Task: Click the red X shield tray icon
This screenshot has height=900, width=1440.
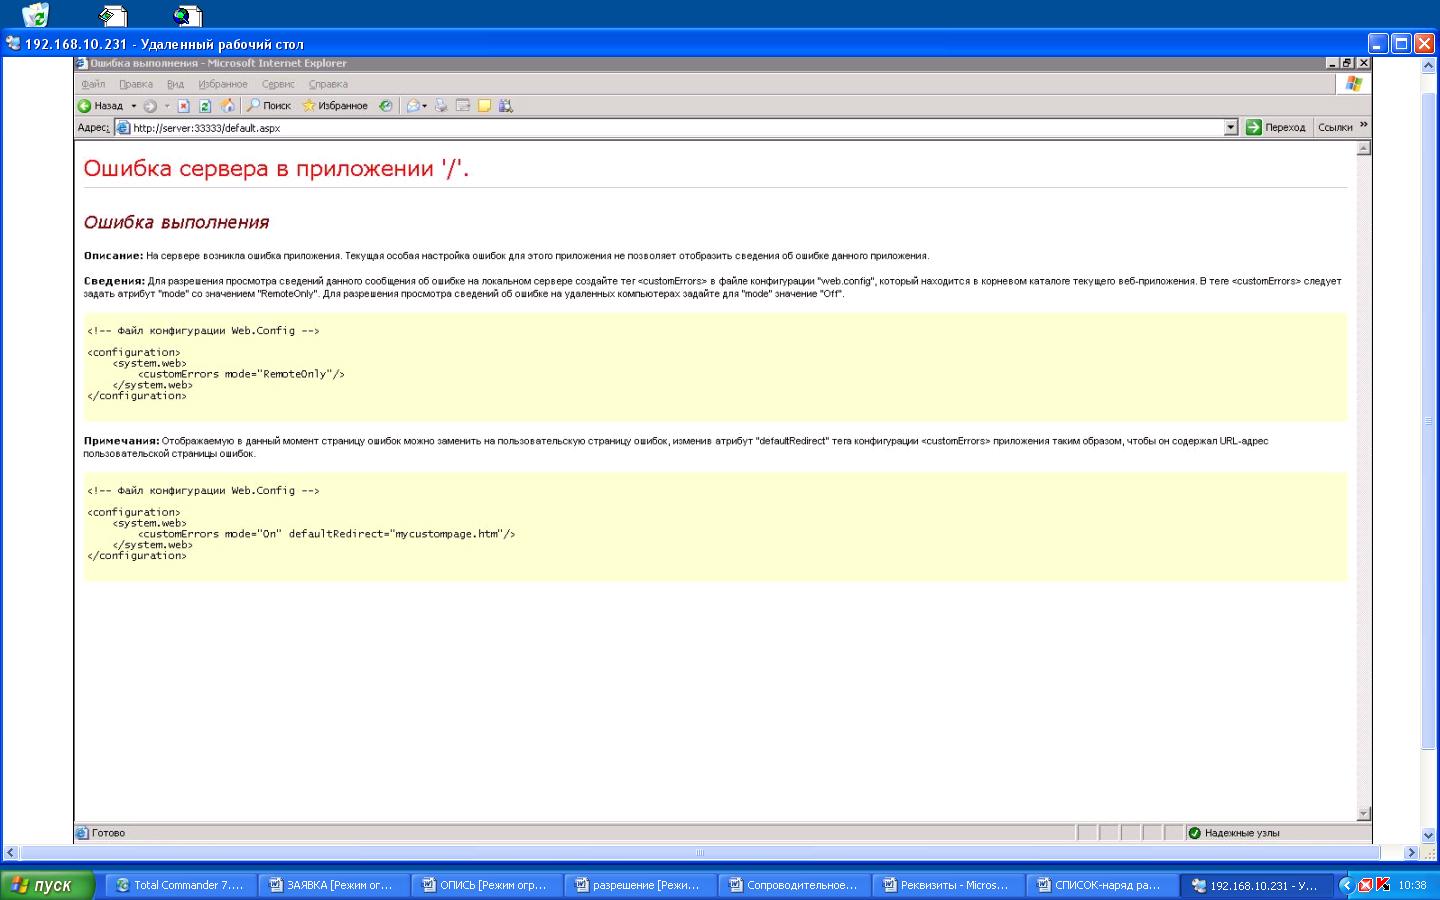Action: point(1365,885)
